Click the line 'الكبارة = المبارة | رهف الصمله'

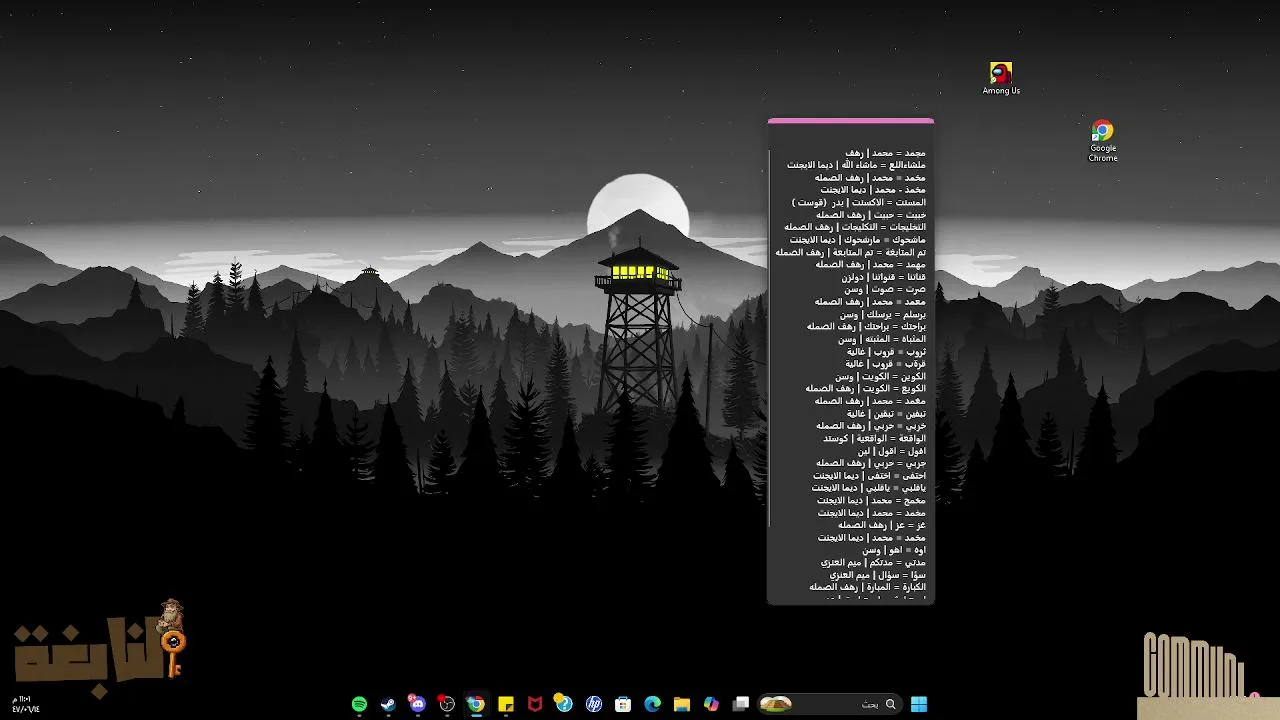point(868,587)
